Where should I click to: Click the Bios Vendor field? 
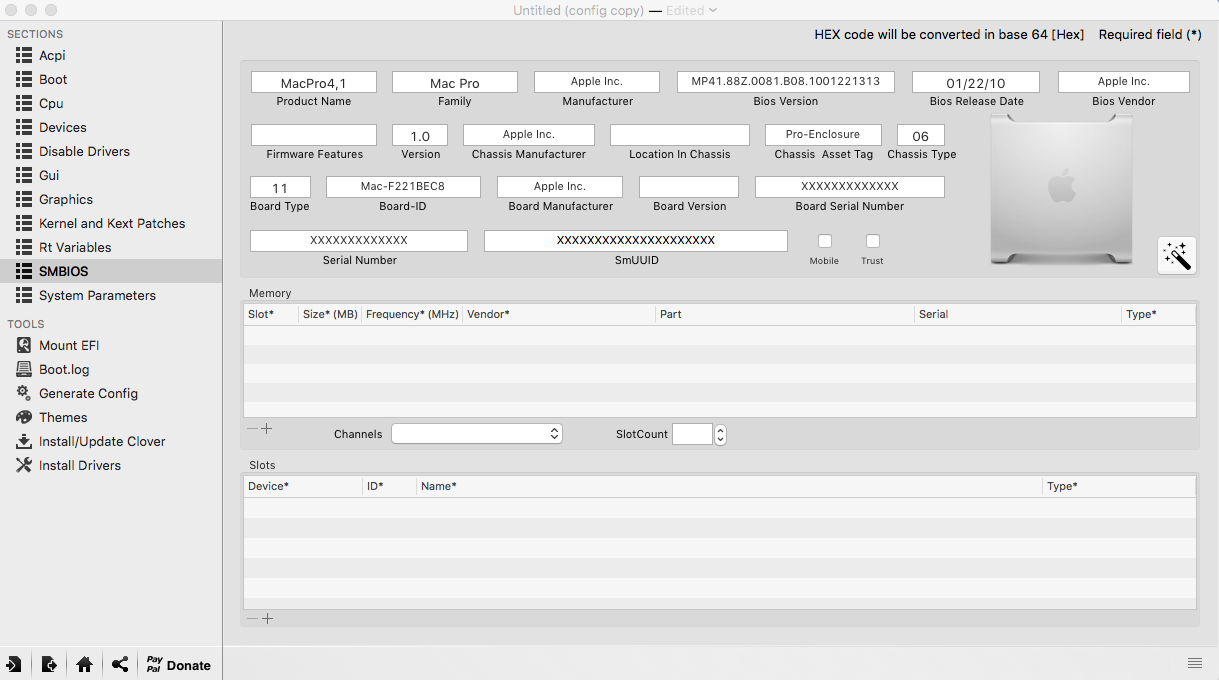(1124, 82)
